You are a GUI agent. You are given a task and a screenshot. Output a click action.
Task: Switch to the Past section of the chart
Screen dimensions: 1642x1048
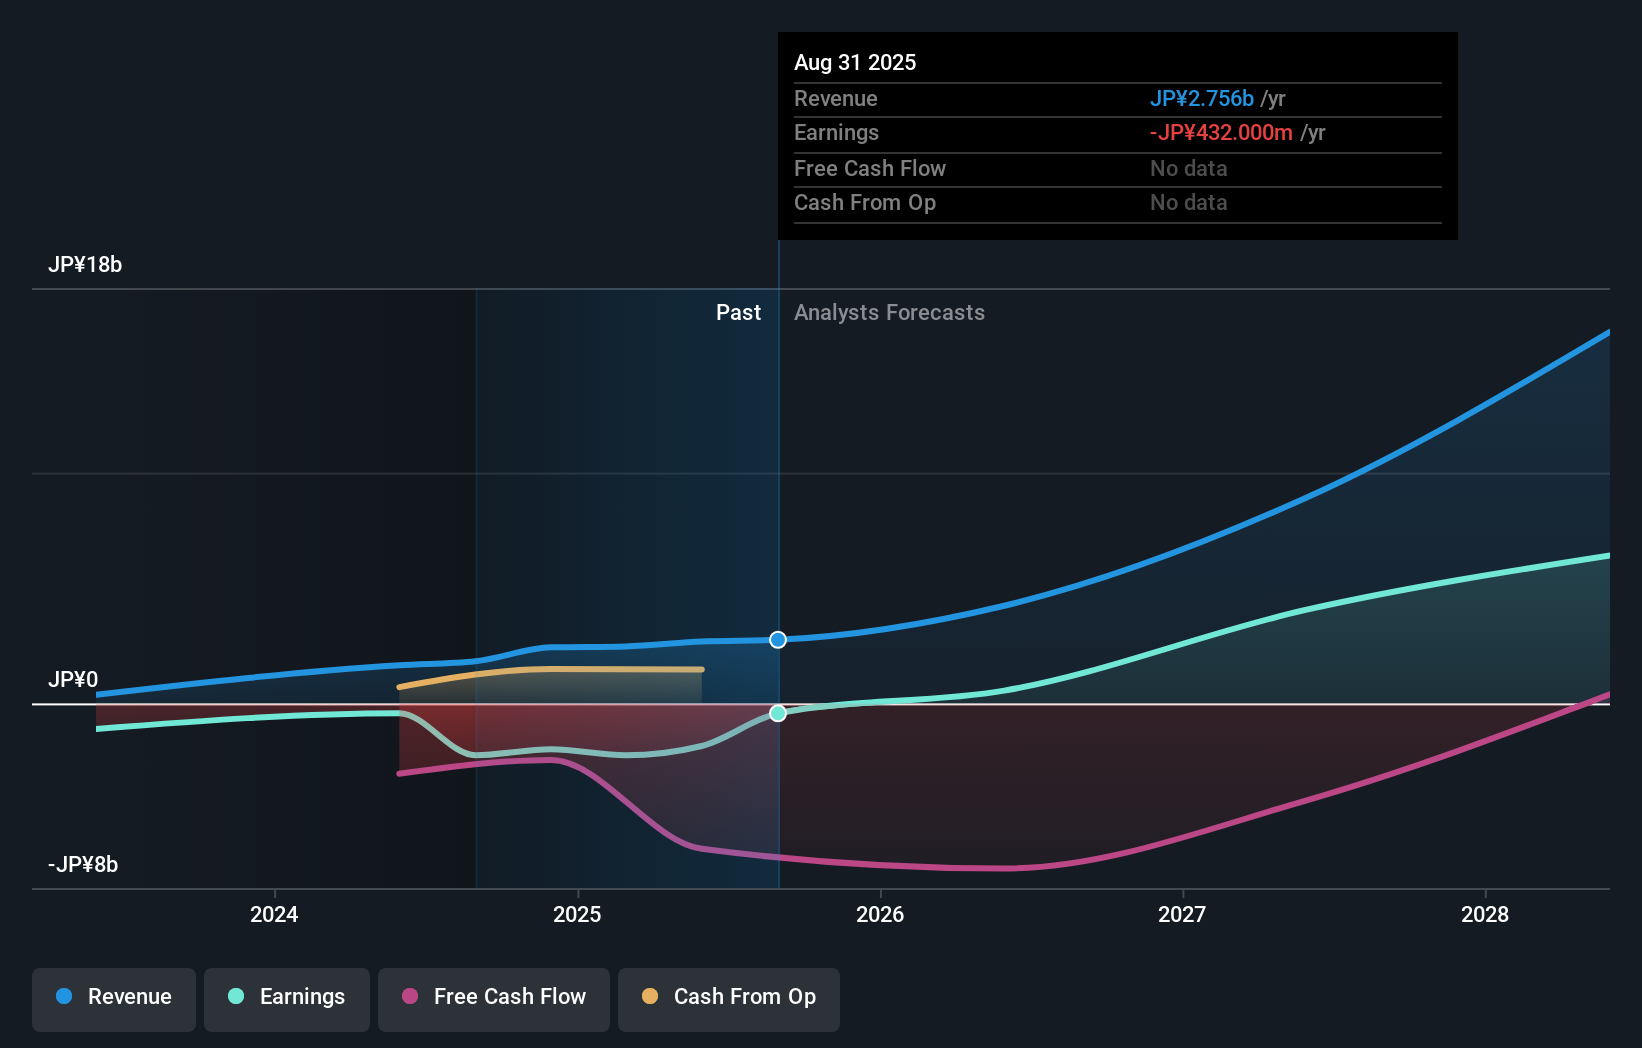(x=738, y=312)
